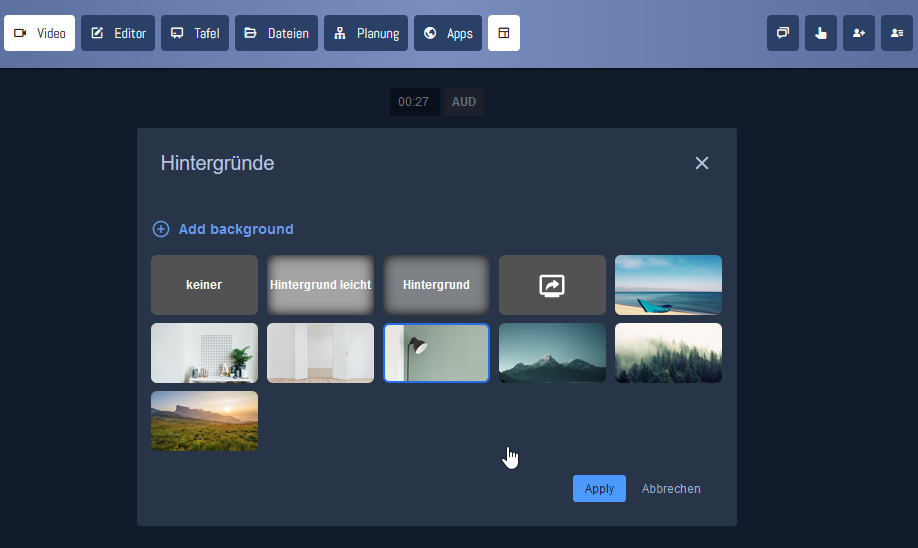
Task: Close the Hintergründe dialog with X
Action: point(702,163)
